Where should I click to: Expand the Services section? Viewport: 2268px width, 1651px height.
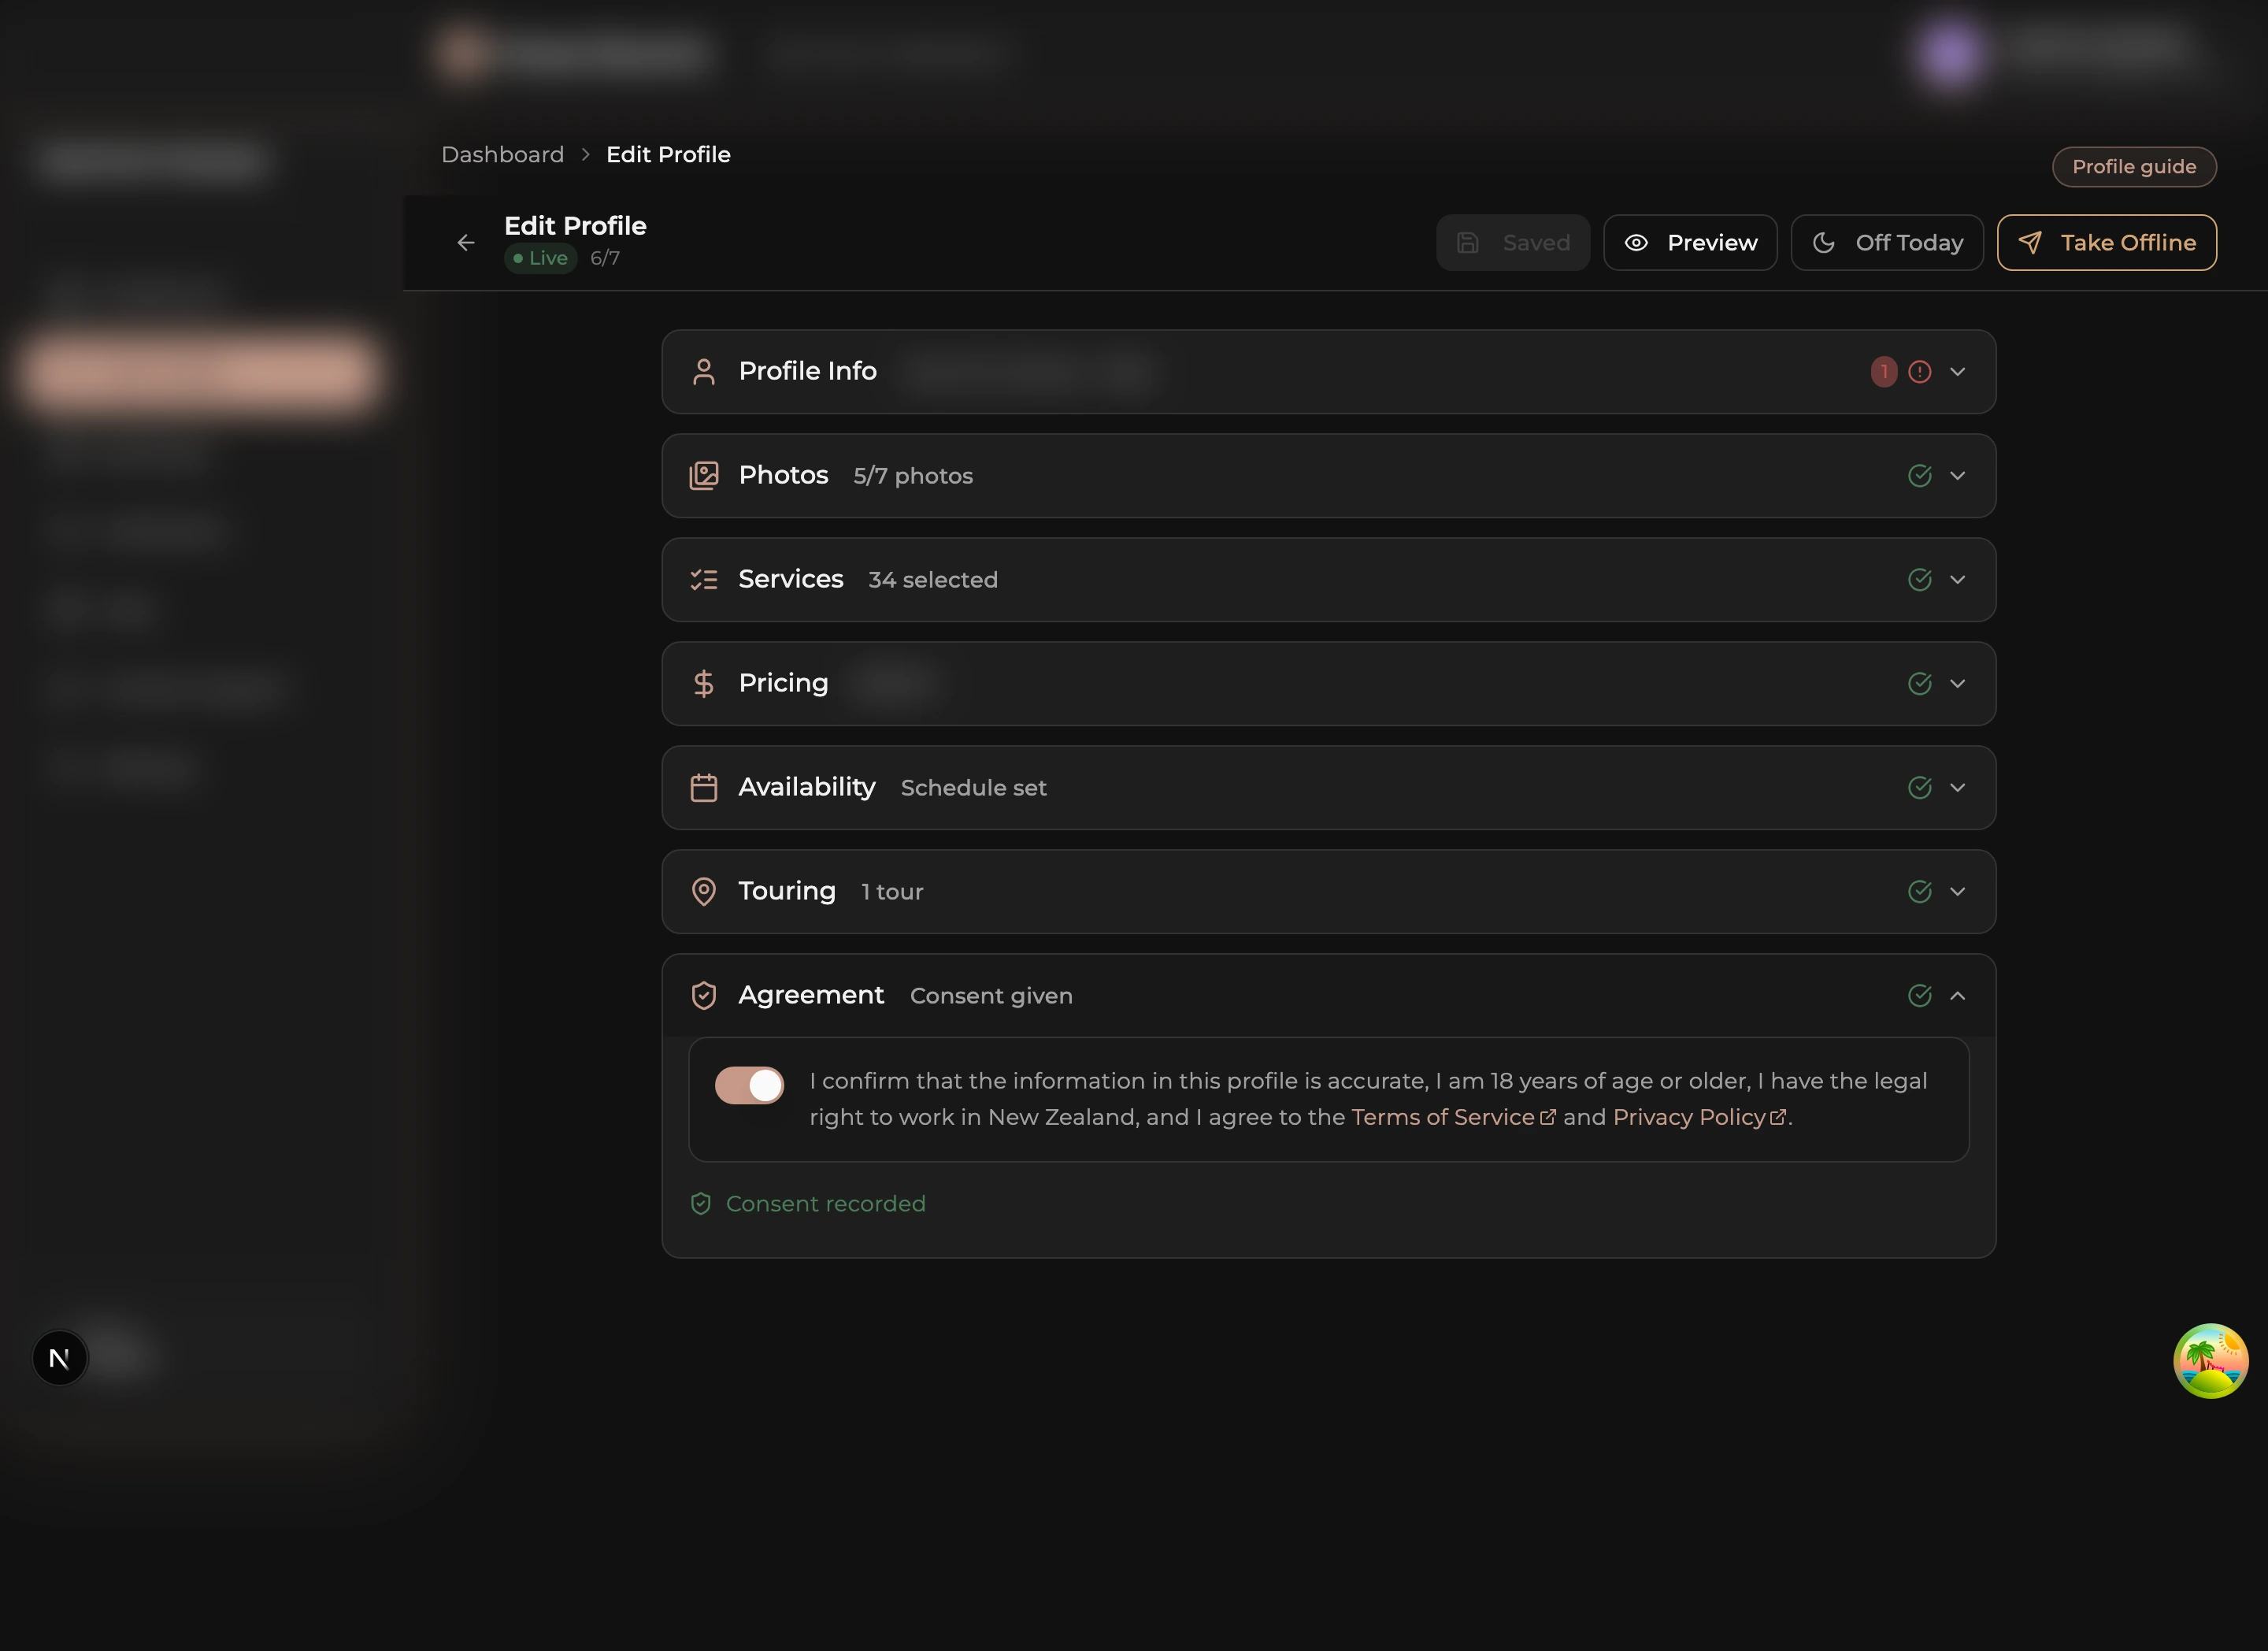point(1959,580)
